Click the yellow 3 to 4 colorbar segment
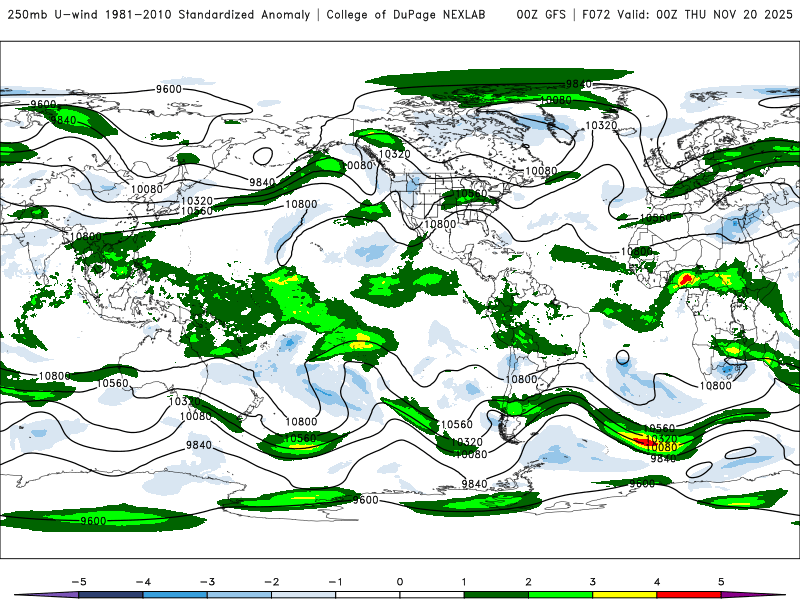 click(x=624, y=595)
